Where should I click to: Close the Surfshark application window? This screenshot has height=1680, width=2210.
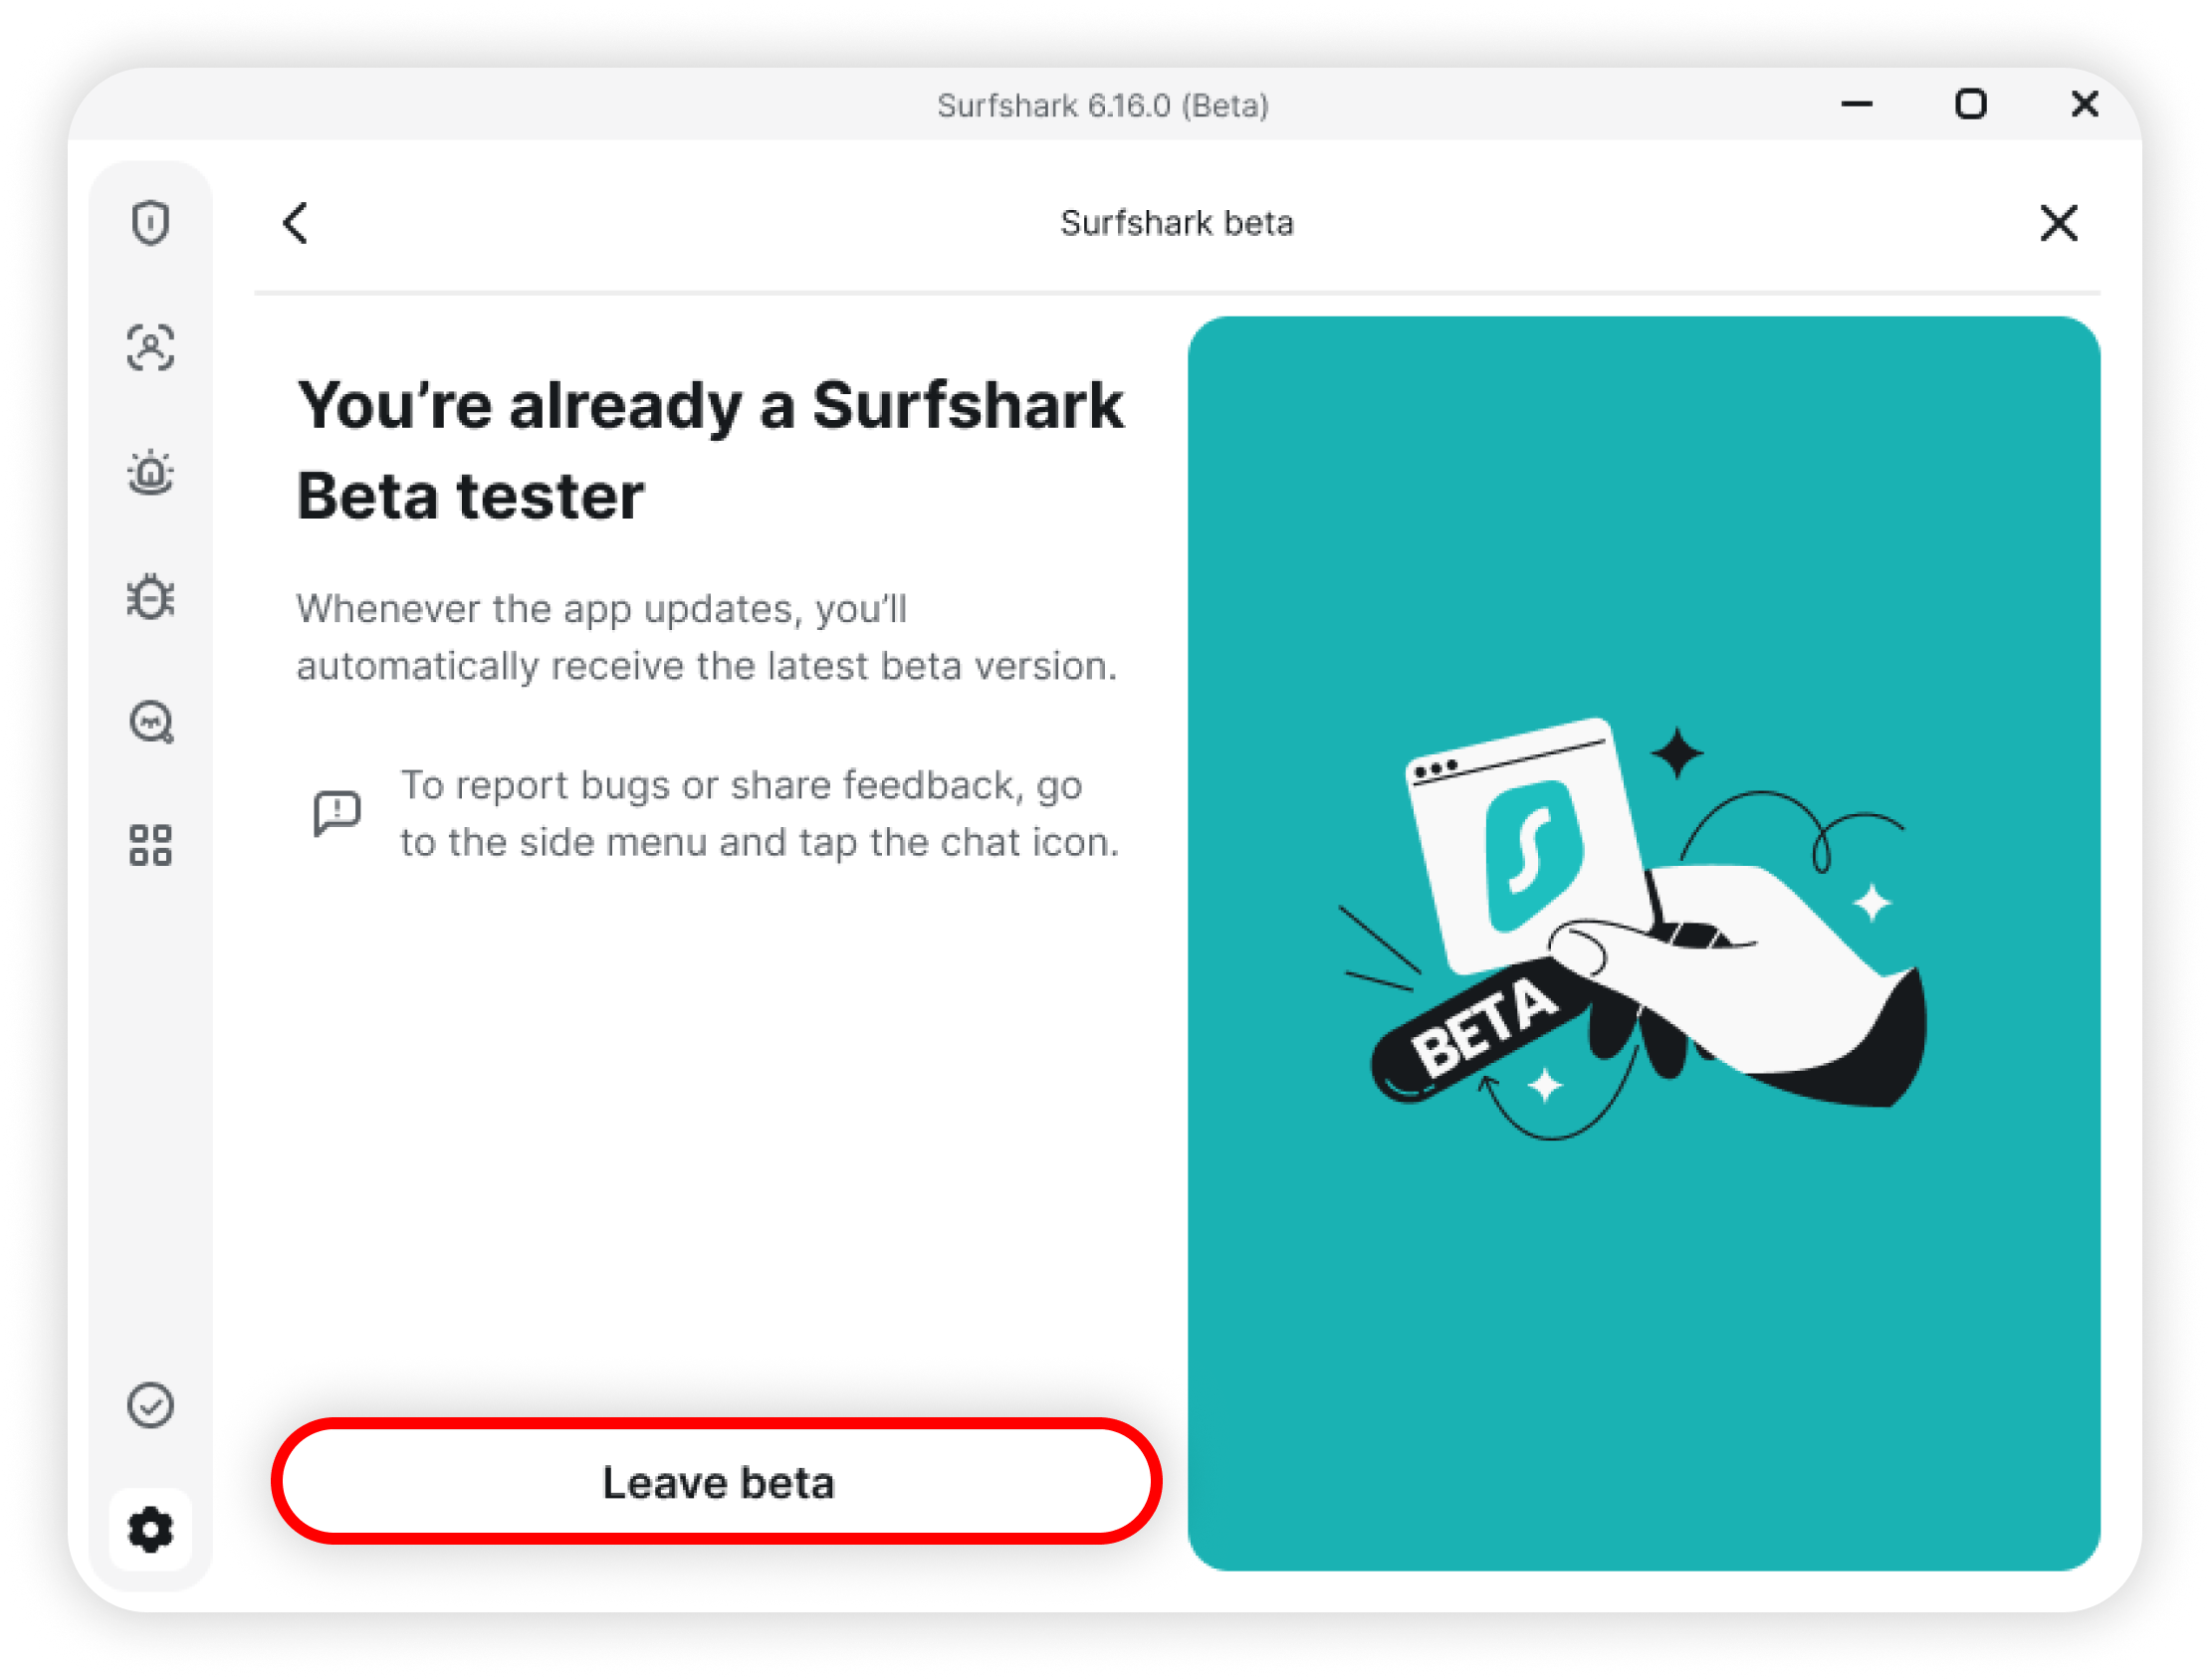(x=2084, y=104)
